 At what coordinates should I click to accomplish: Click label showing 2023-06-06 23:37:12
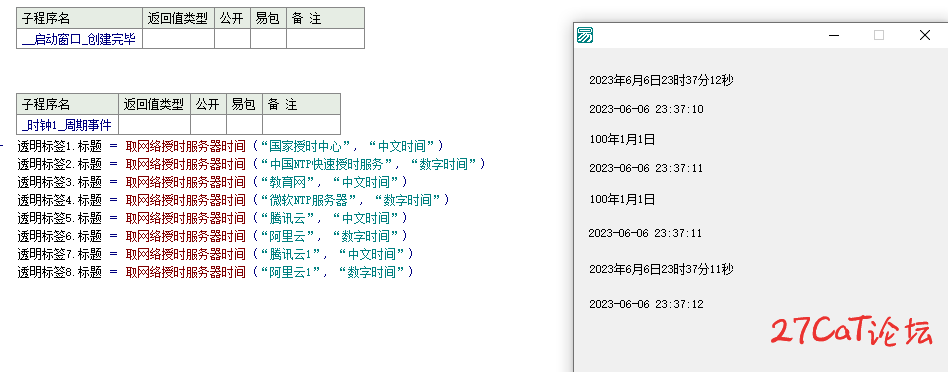[x=646, y=304]
